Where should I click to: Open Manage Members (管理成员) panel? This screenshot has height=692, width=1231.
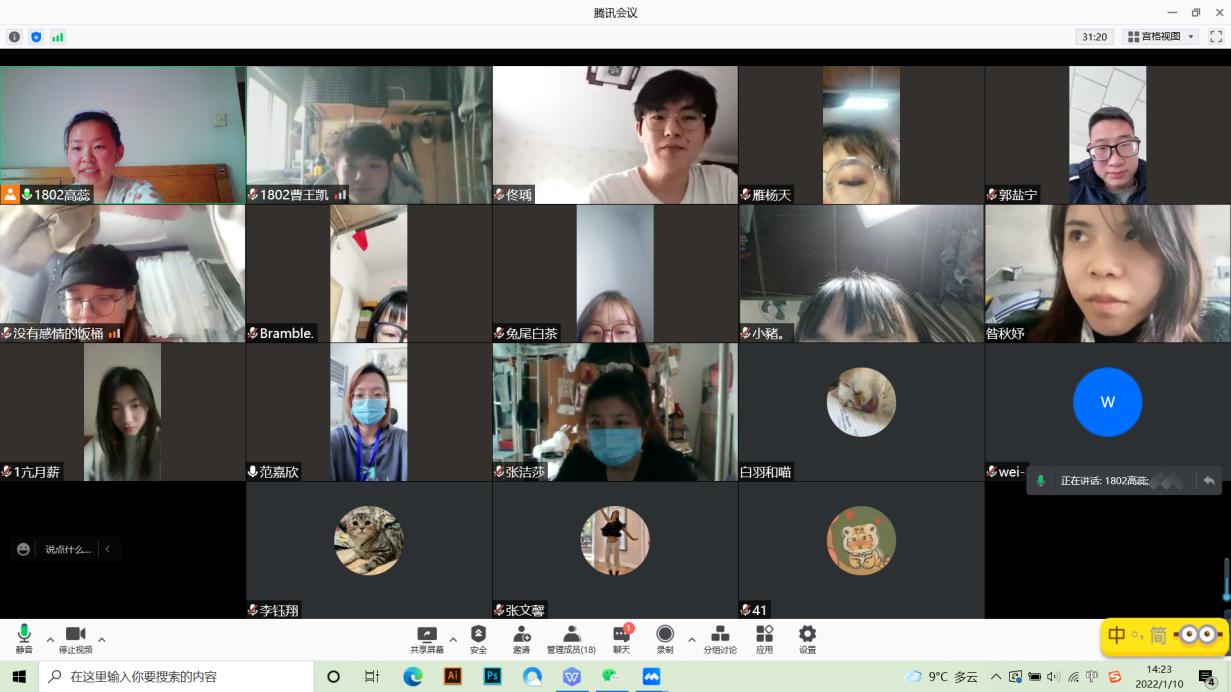click(x=571, y=635)
